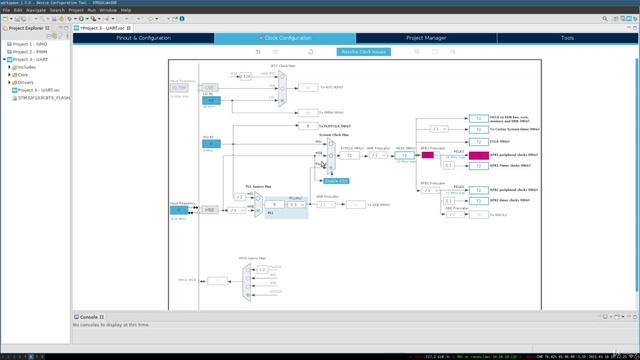Select HSI source in PLL Source Mux
The width and height of the screenshot is (640, 360).
(258, 199)
